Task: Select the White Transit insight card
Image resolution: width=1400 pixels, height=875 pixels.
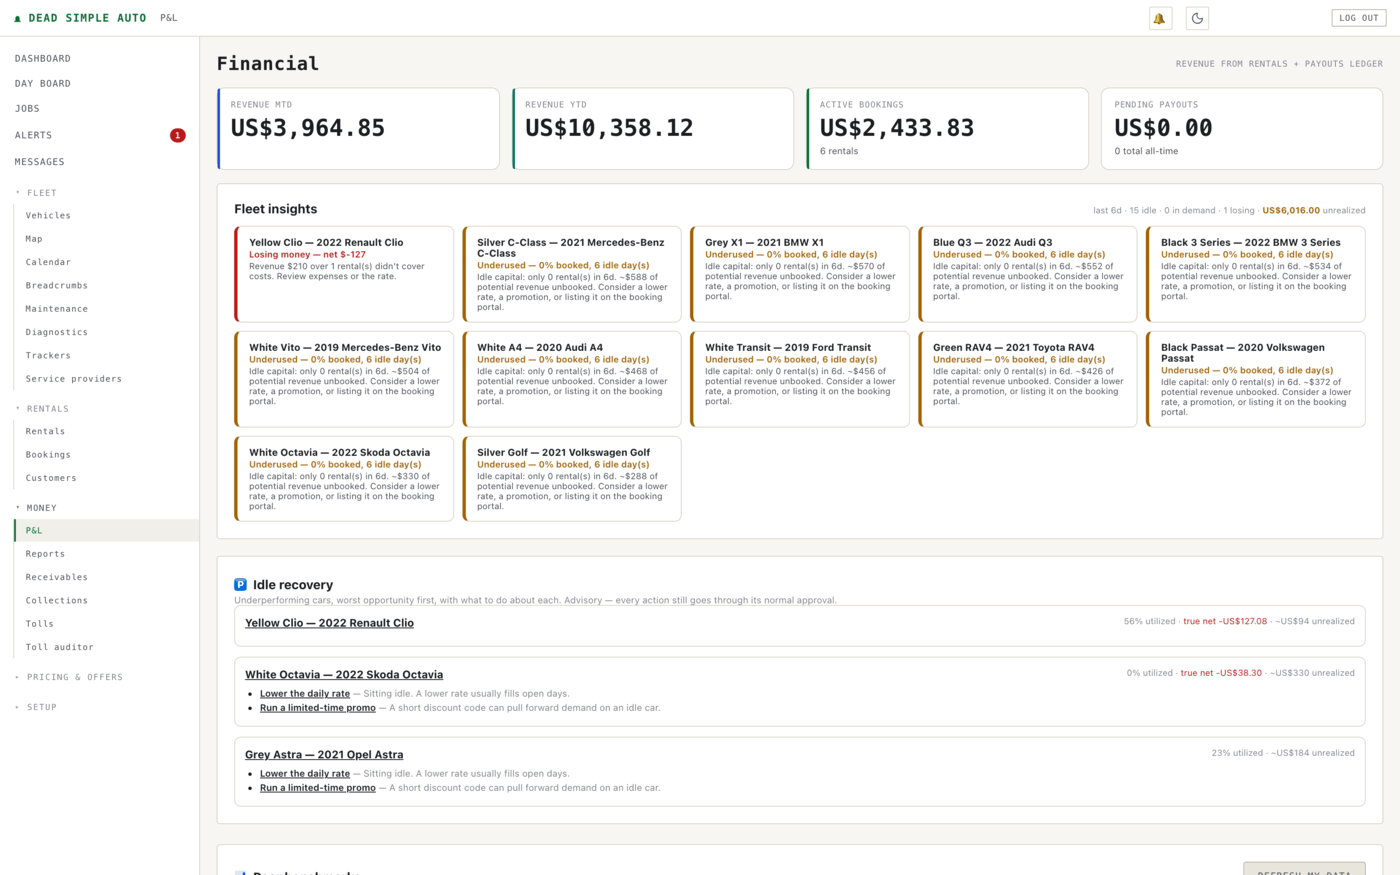Action: (800, 379)
